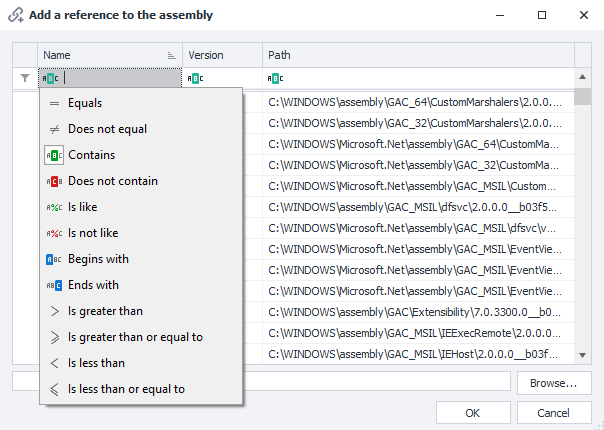This screenshot has width=604, height=430.
Task: Select the Is less than option
Action: tap(96, 363)
